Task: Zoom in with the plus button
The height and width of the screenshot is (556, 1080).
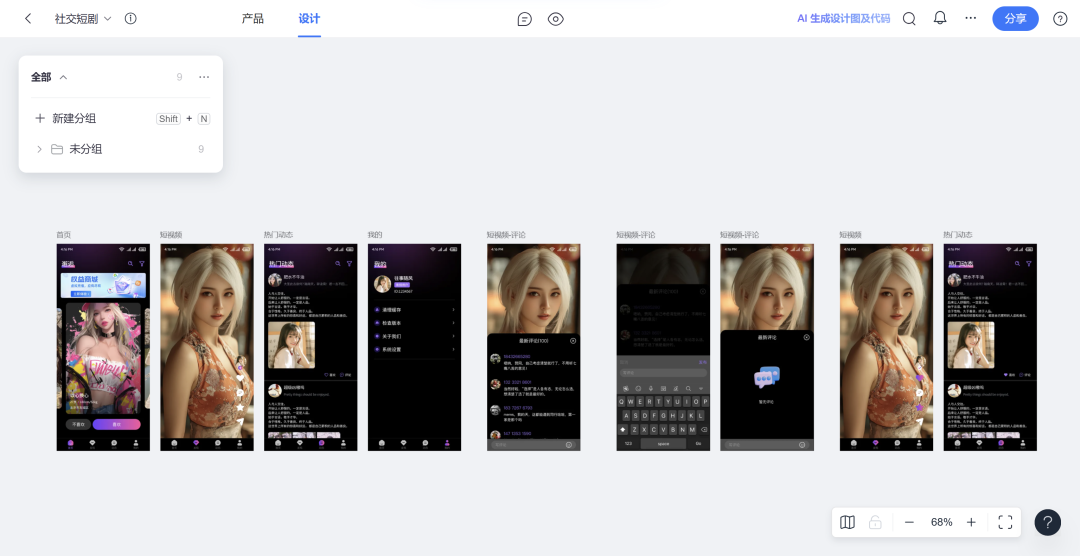Action: click(971, 522)
